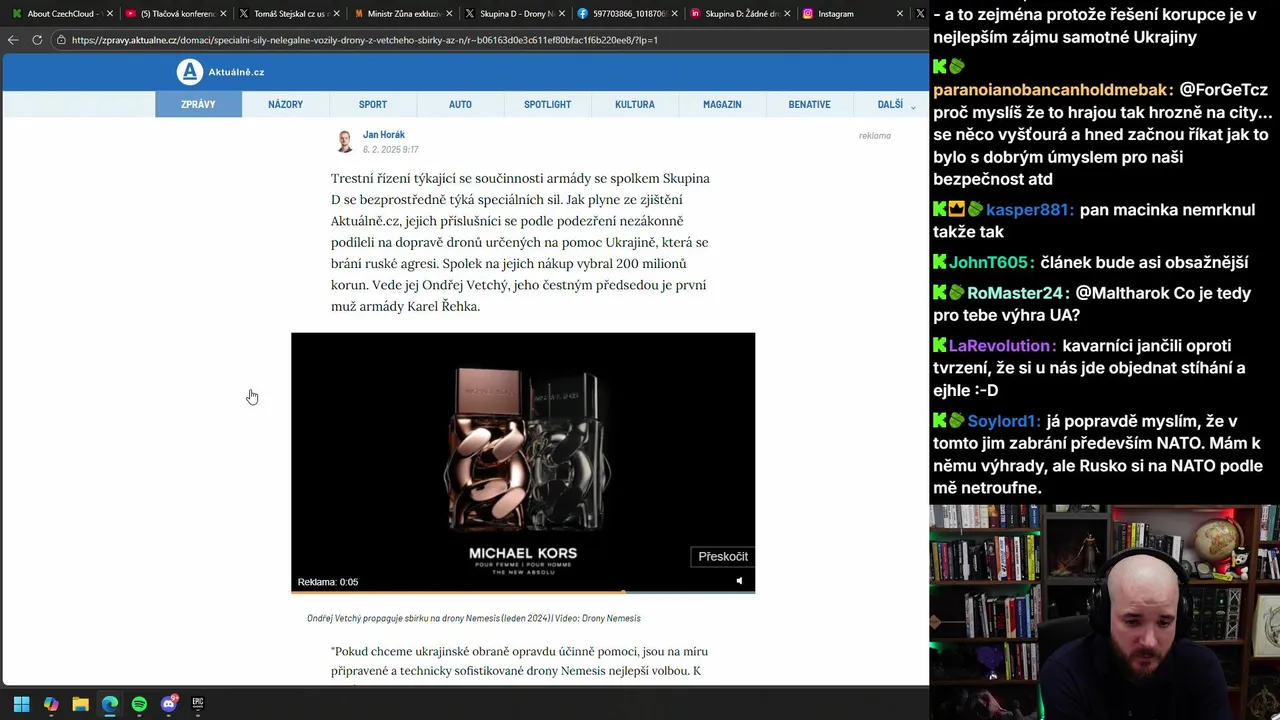Image resolution: width=1280 pixels, height=720 pixels.
Task: Close the Tomáš Stejskal X tab
Action: point(336,14)
